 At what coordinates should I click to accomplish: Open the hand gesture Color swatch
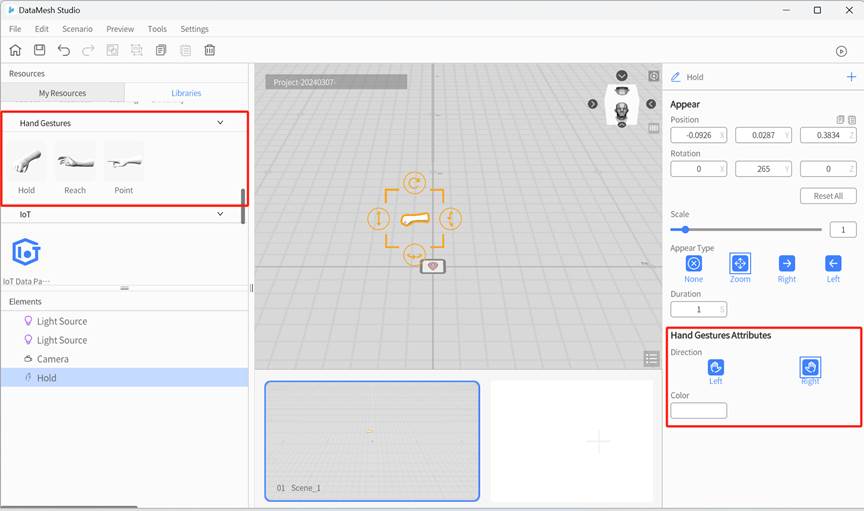[x=698, y=411]
